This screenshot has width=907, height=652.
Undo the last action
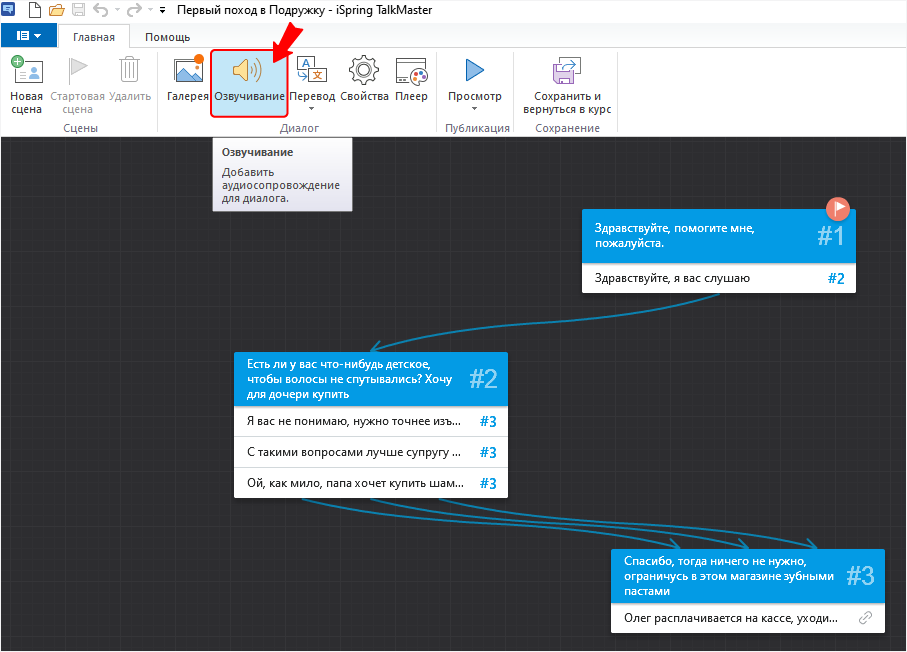coord(101,10)
